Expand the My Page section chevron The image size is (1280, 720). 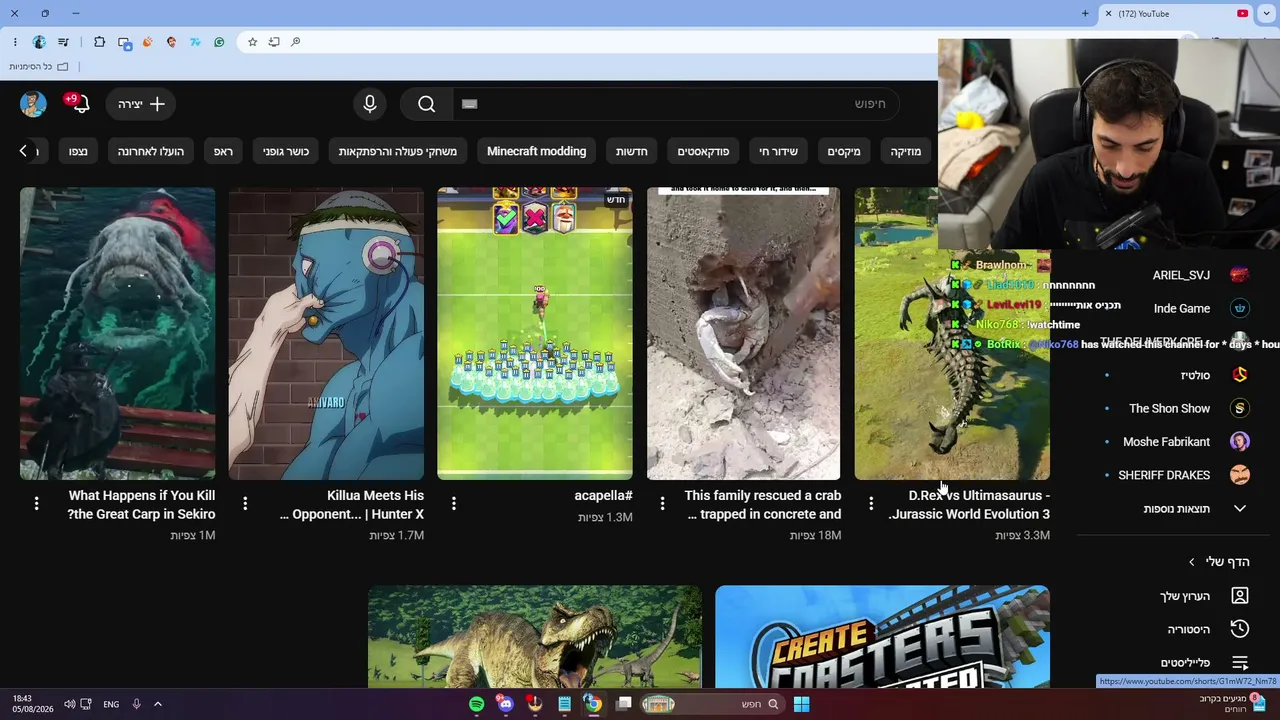1191,562
